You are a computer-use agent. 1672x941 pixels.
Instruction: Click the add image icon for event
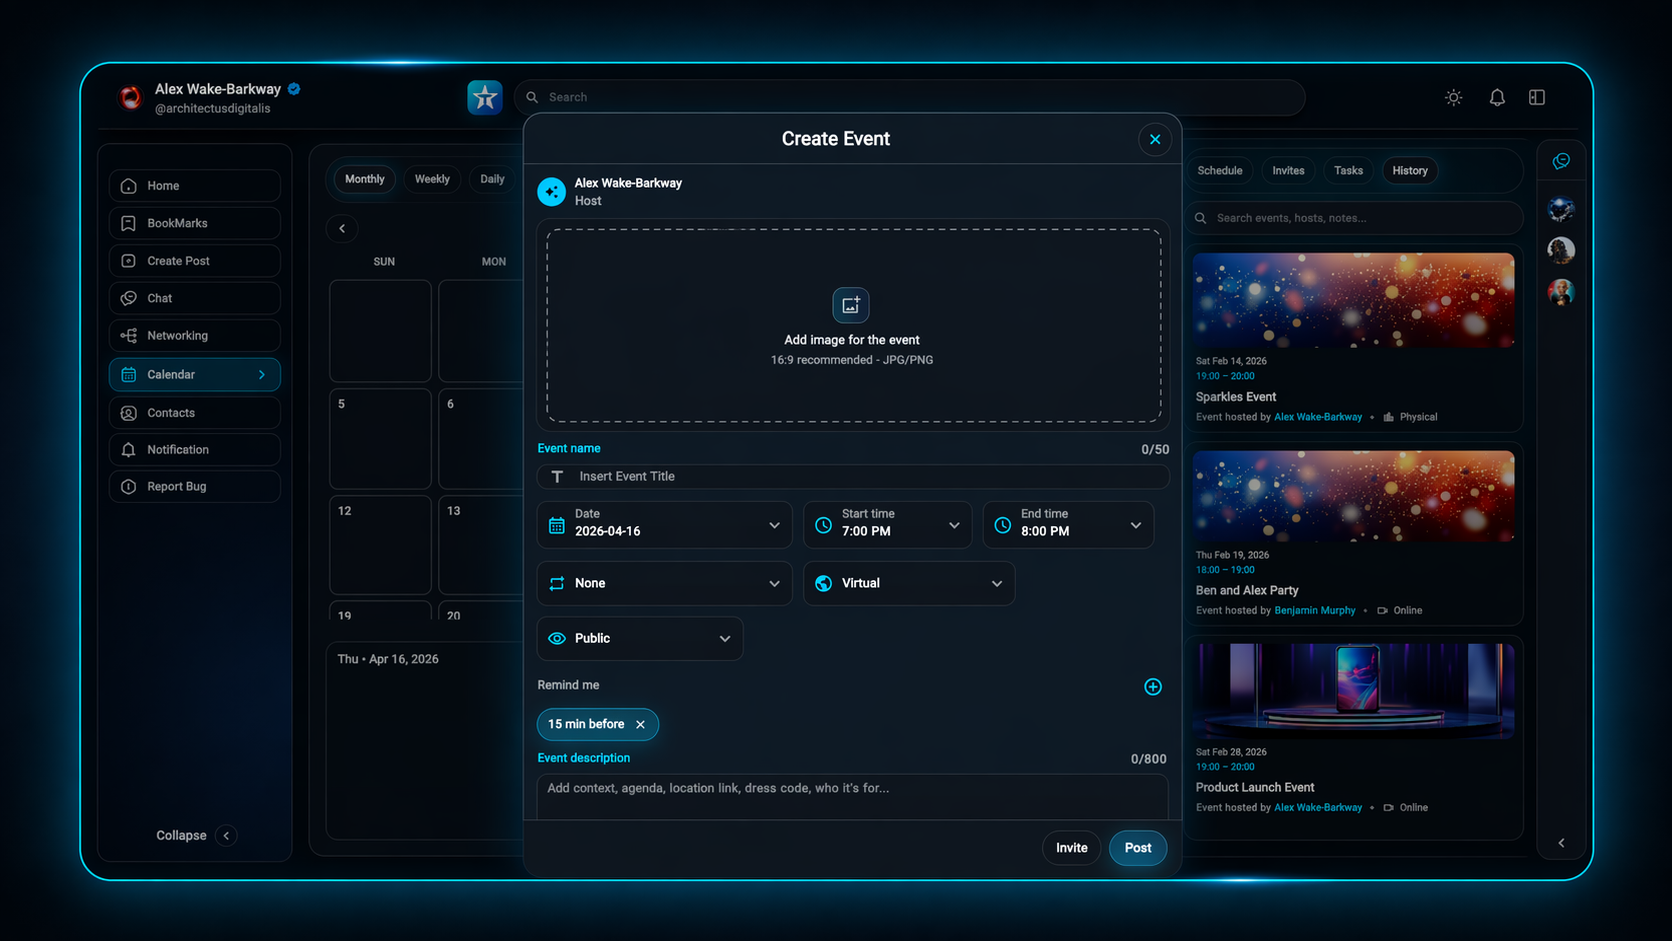point(851,305)
